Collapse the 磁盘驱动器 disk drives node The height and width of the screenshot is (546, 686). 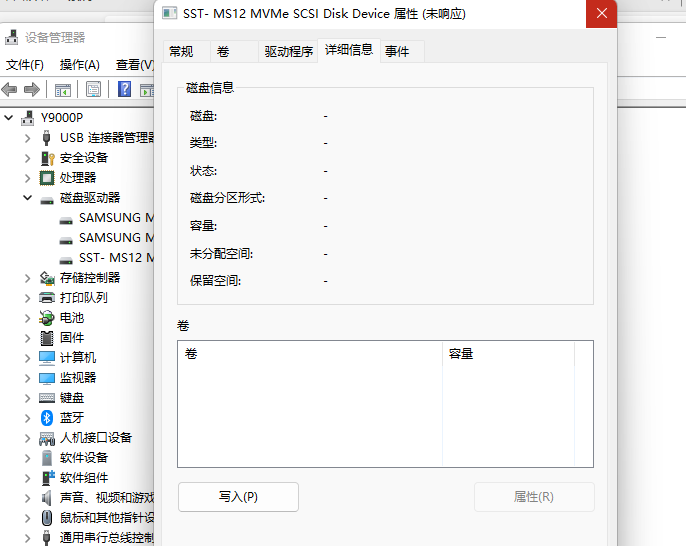pos(28,197)
